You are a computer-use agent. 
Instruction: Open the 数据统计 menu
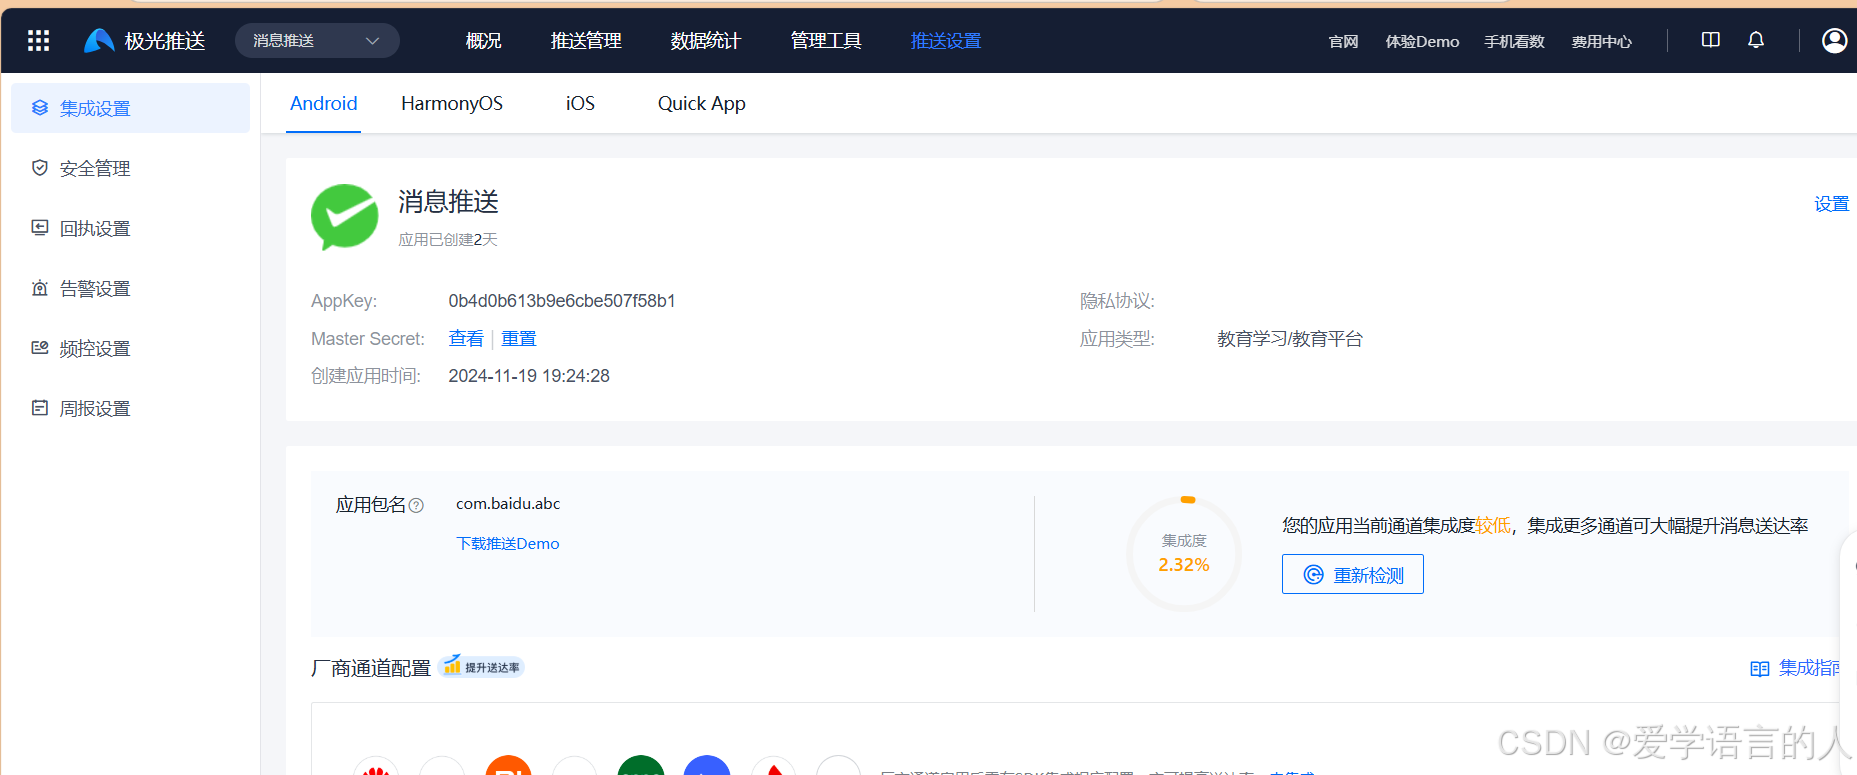click(706, 41)
